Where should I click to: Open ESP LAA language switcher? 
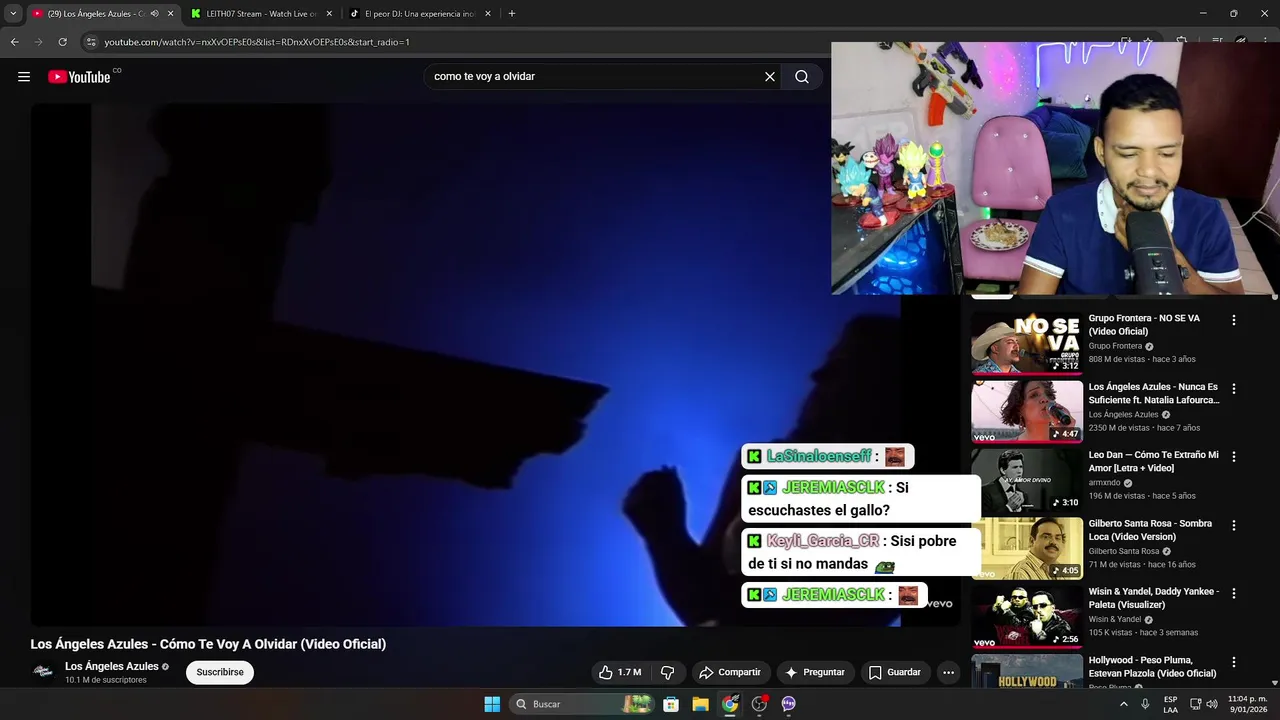point(1170,704)
